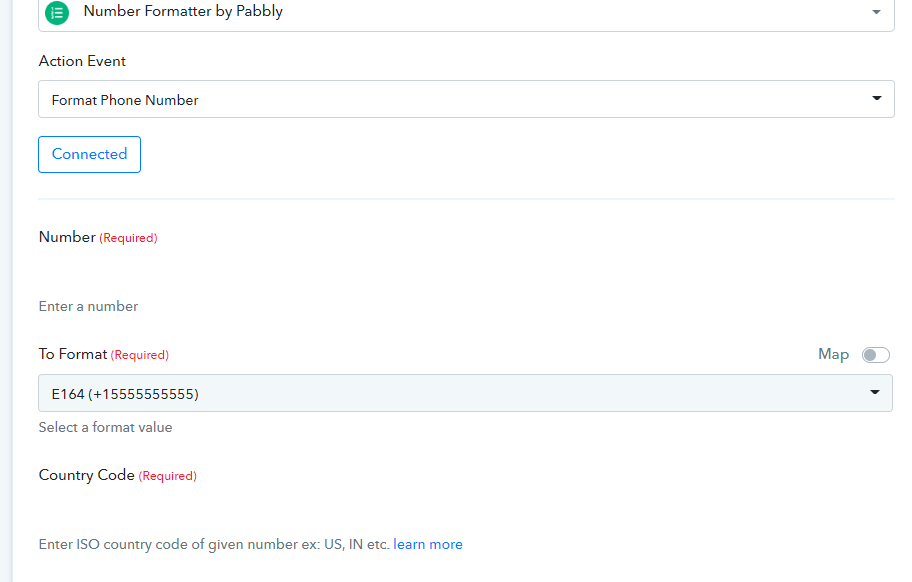Click the Map label next to toggle
Viewport: 912px width, 582px height.
(x=833, y=354)
